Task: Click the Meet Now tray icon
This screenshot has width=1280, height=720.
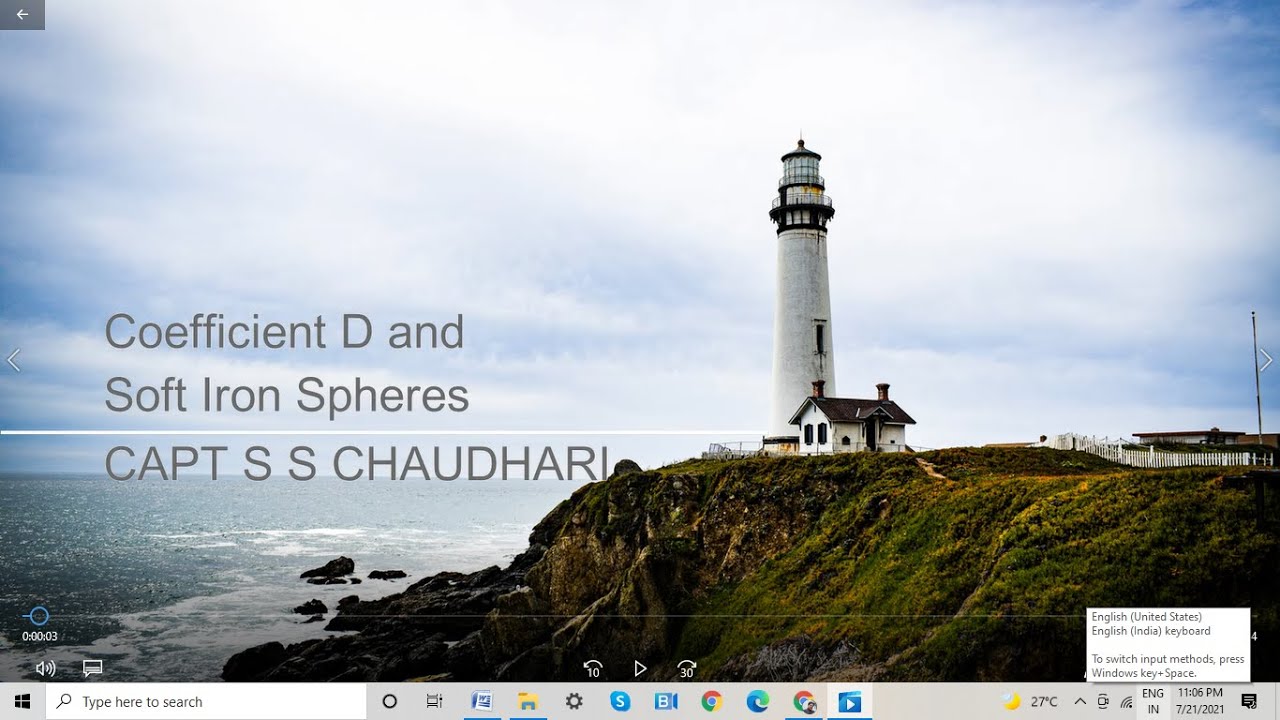Action: coord(1103,702)
